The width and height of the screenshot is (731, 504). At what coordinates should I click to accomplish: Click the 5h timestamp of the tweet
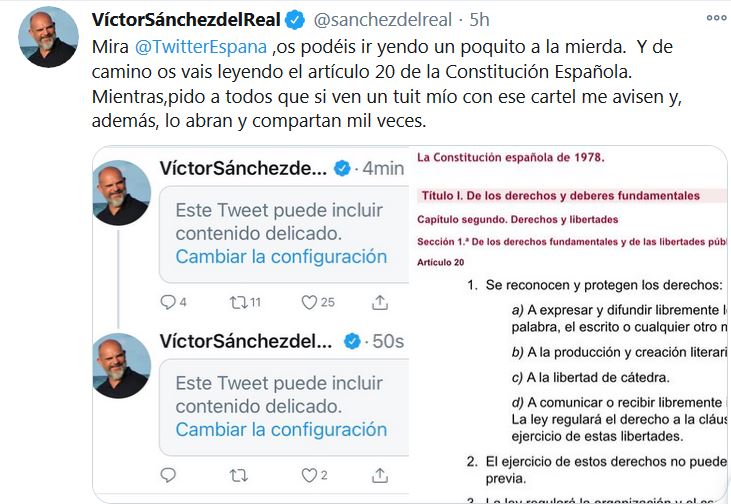tap(479, 19)
